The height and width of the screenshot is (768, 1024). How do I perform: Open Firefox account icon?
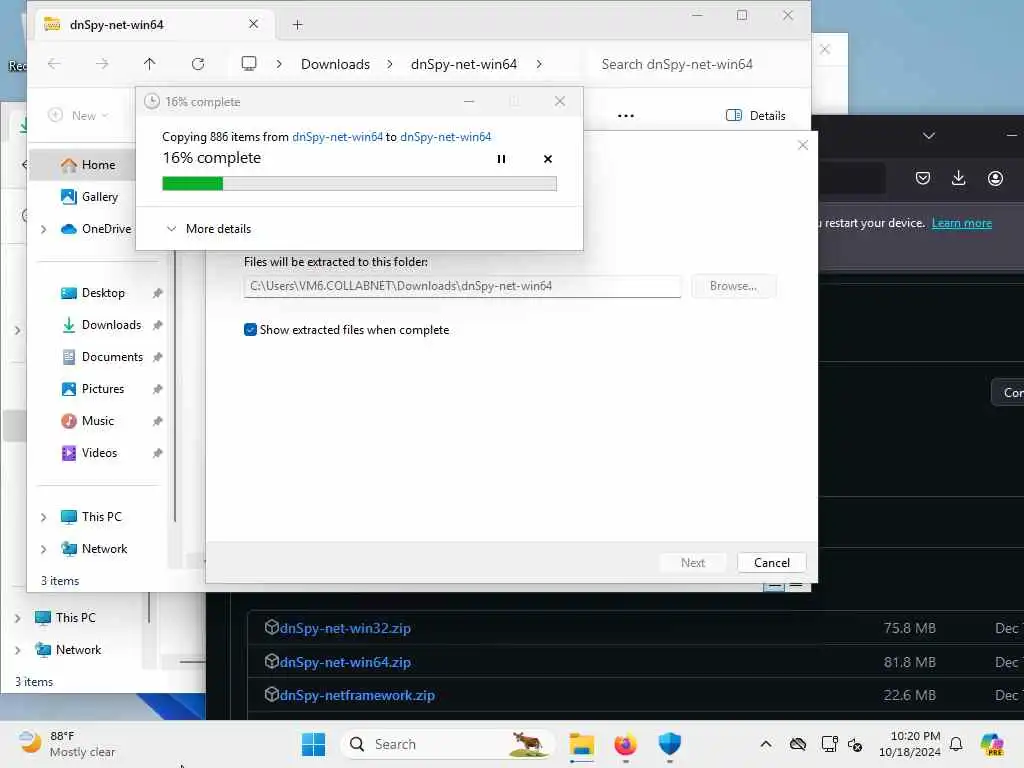995,178
